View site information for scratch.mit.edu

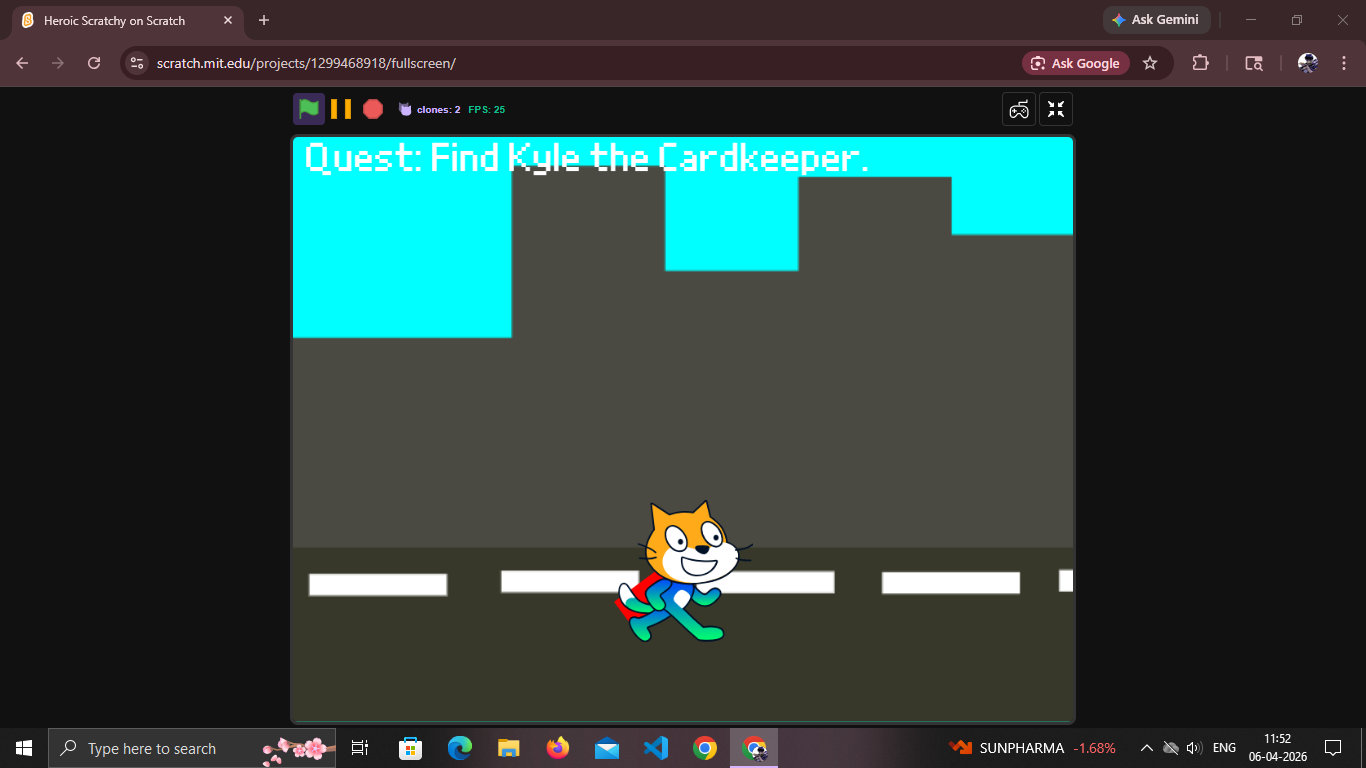click(x=138, y=63)
